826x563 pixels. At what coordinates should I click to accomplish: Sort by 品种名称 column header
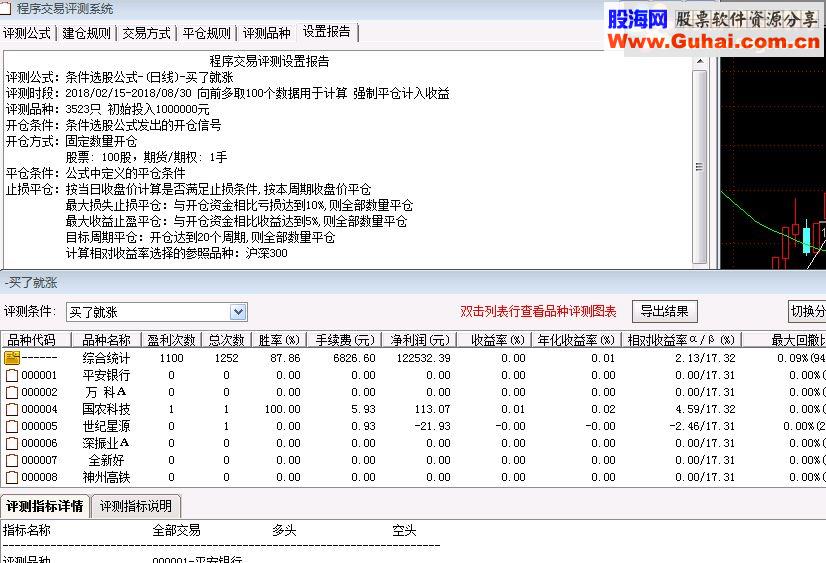107,340
